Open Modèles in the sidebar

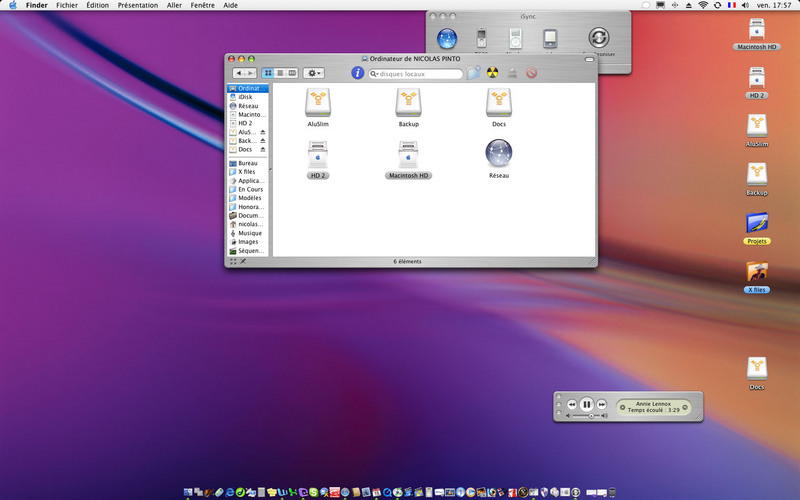(247, 198)
